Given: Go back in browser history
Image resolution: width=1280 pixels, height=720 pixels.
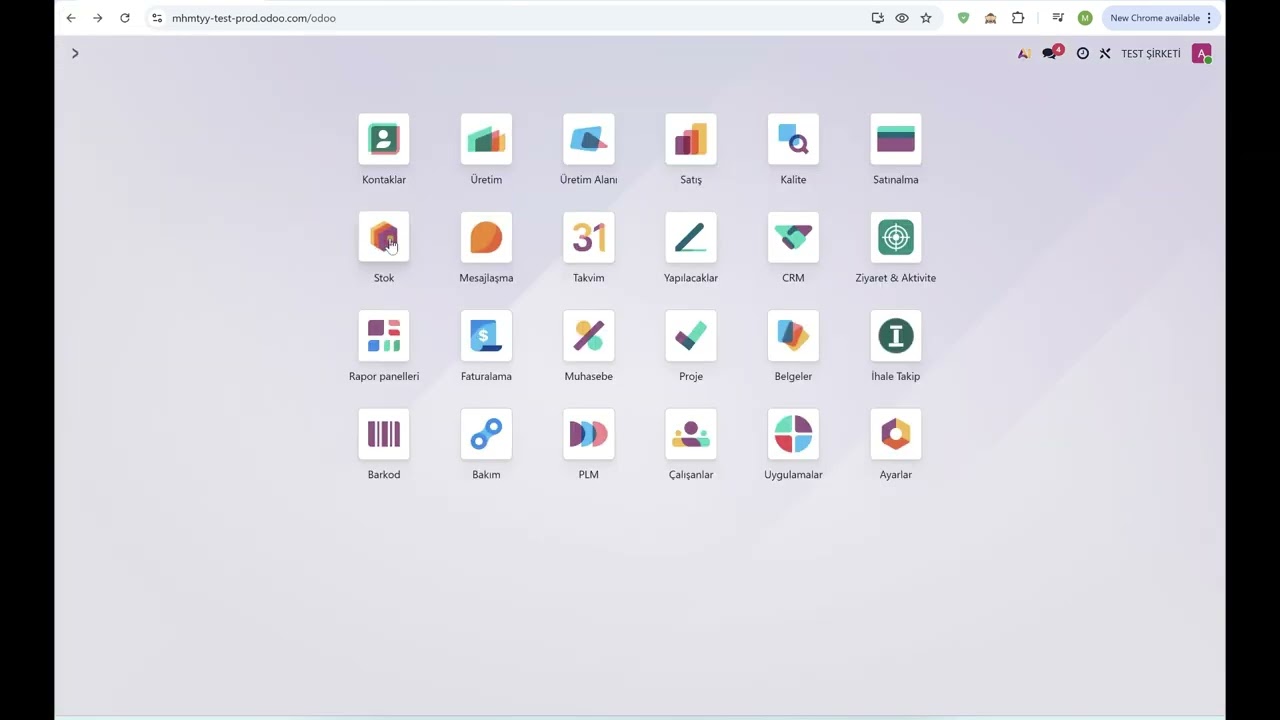Looking at the screenshot, I should [71, 18].
